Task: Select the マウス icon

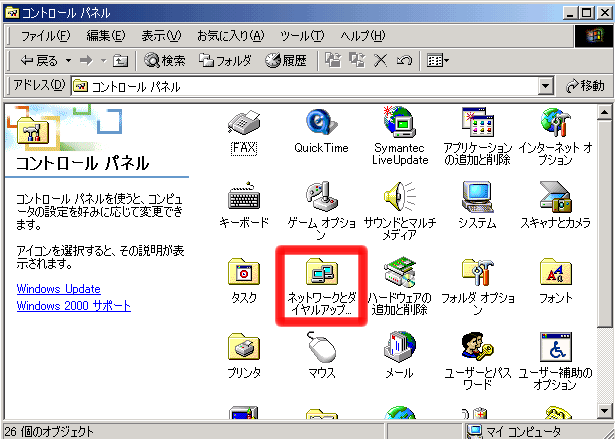Action: click(x=321, y=355)
